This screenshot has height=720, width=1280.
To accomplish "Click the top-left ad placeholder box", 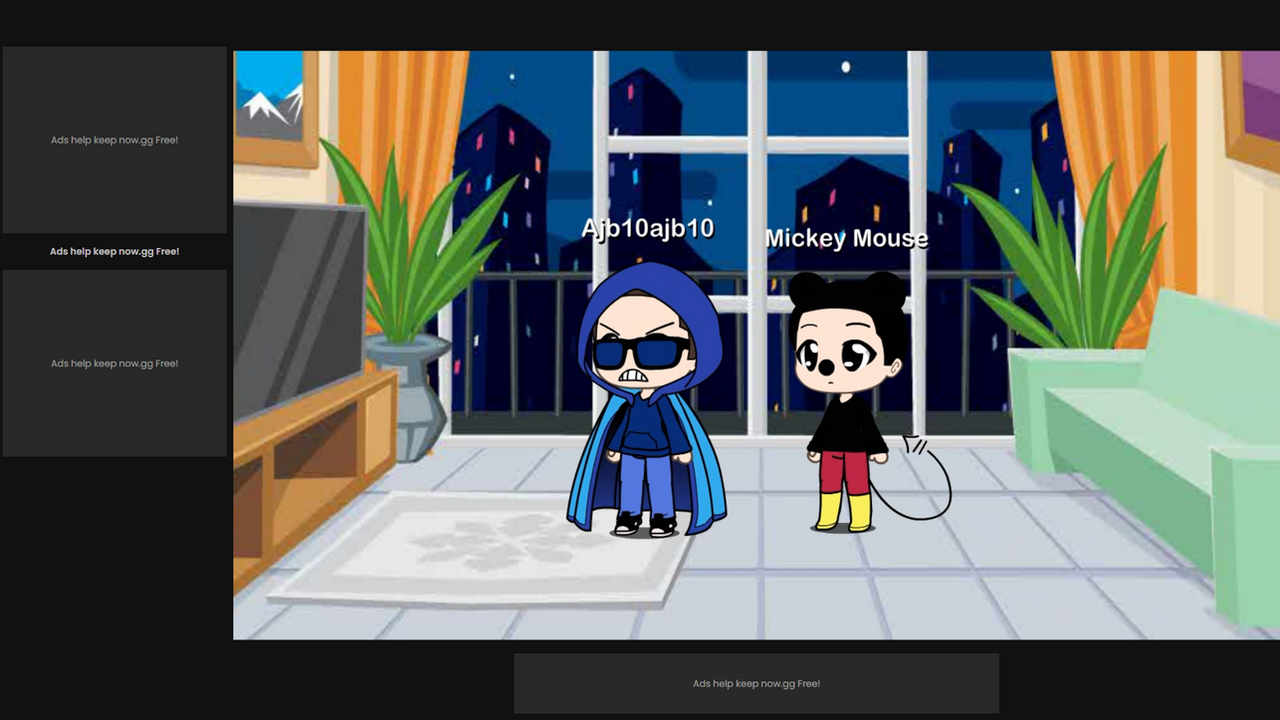I will pos(115,140).
